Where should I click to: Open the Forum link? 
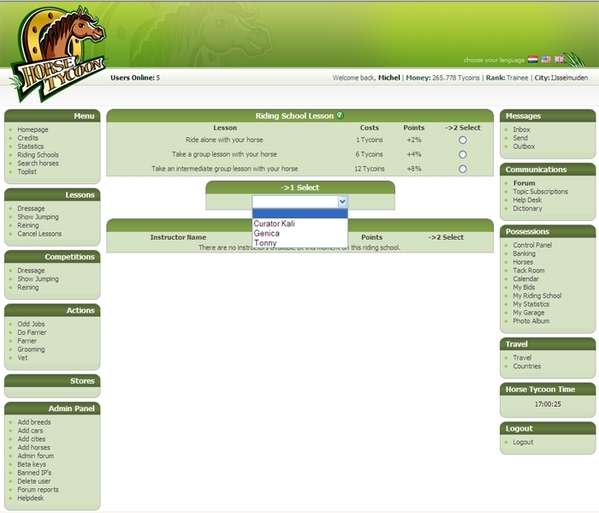click(524, 183)
